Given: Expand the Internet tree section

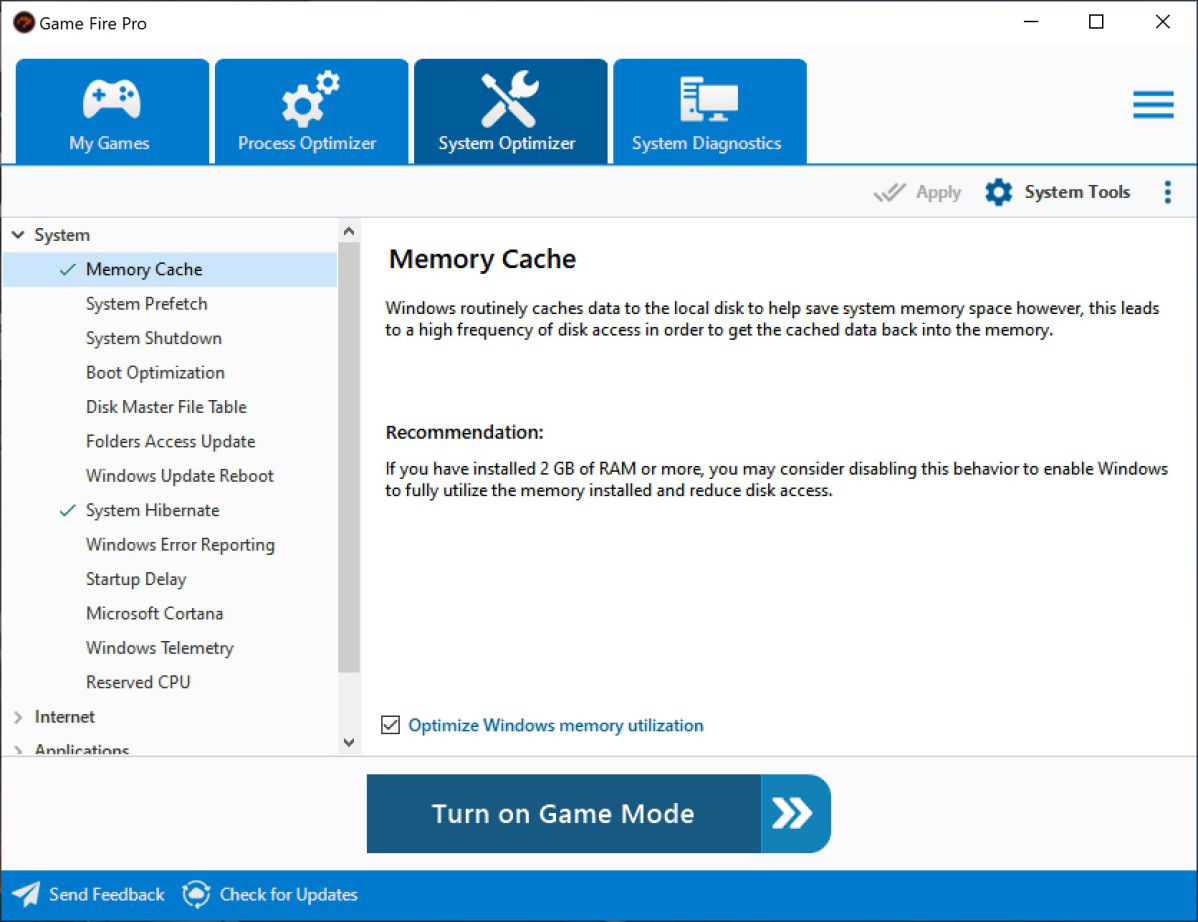Looking at the screenshot, I should [18, 717].
